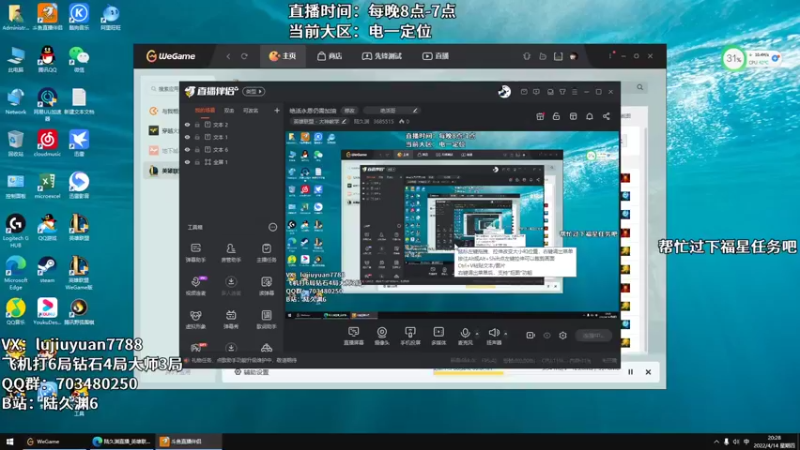Add 直播屏幕 screen capture source
This screenshot has width=800, height=450.
[x=353, y=336]
